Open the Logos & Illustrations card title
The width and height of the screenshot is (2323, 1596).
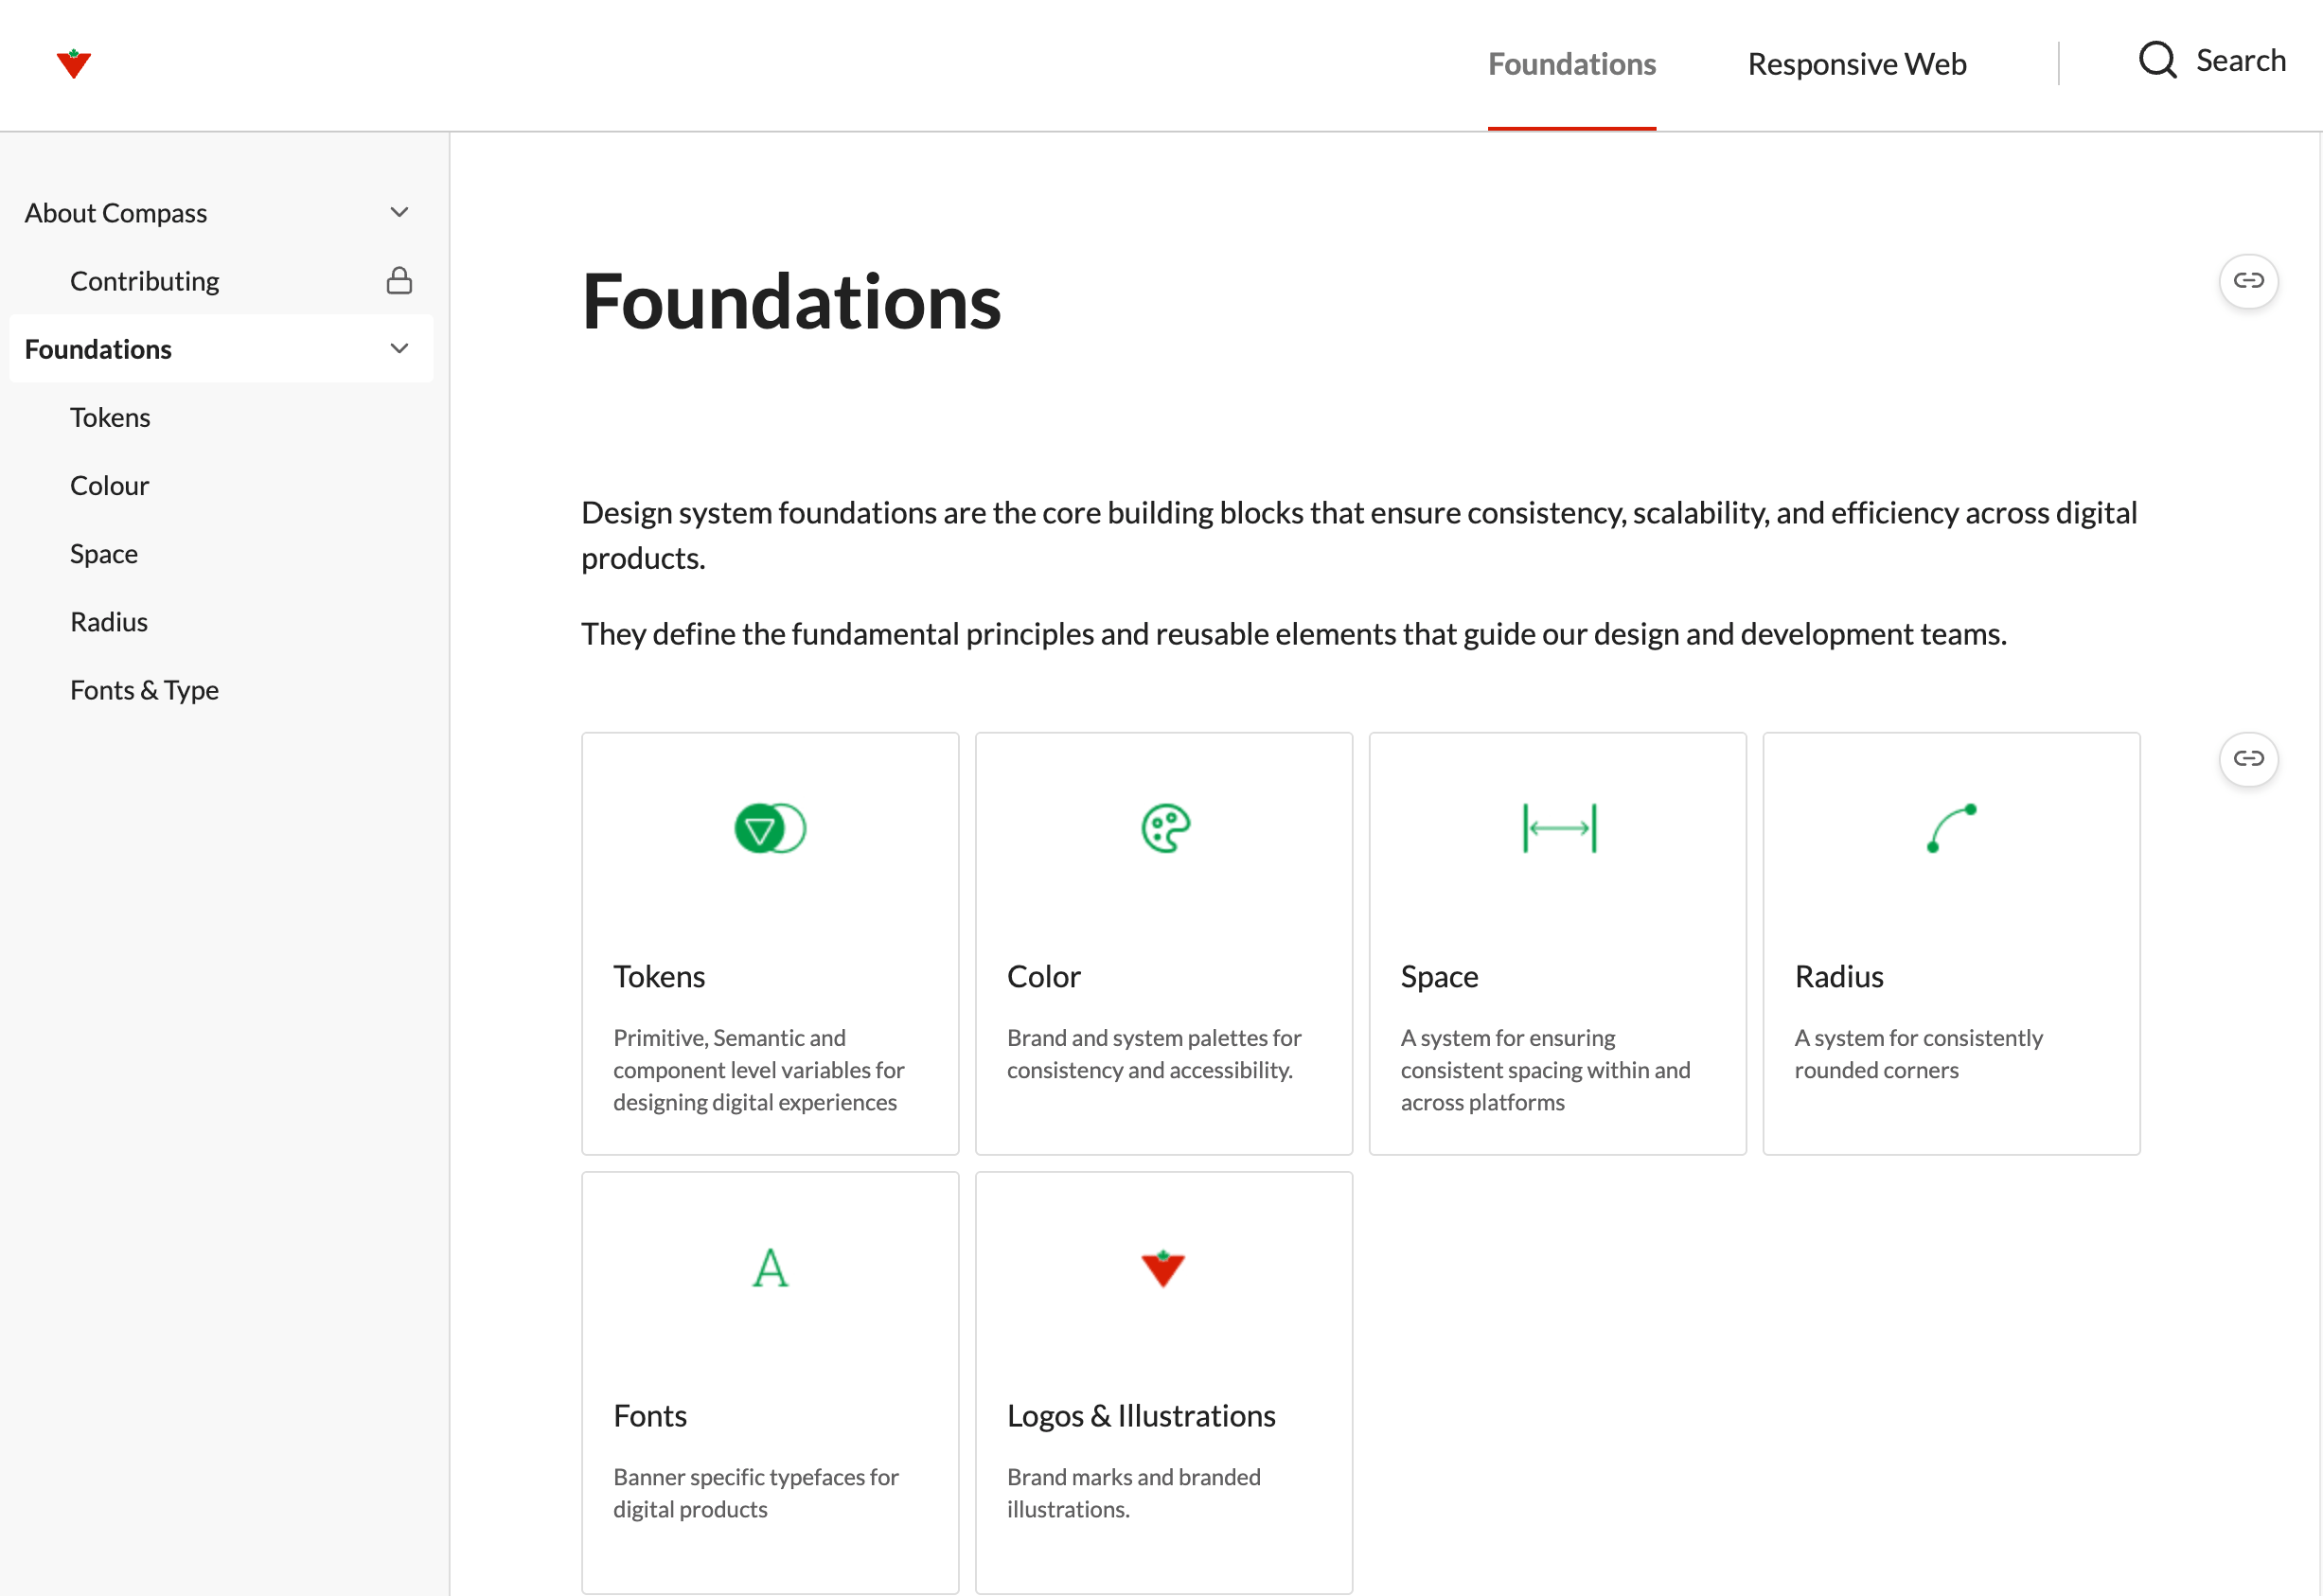tap(1141, 1416)
